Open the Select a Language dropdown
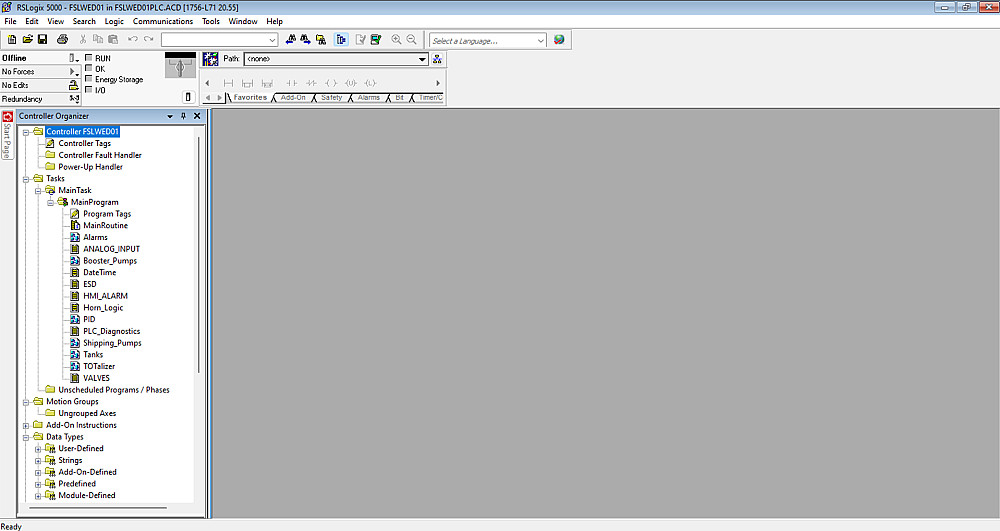The width and height of the screenshot is (1000, 531). [x=541, y=40]
